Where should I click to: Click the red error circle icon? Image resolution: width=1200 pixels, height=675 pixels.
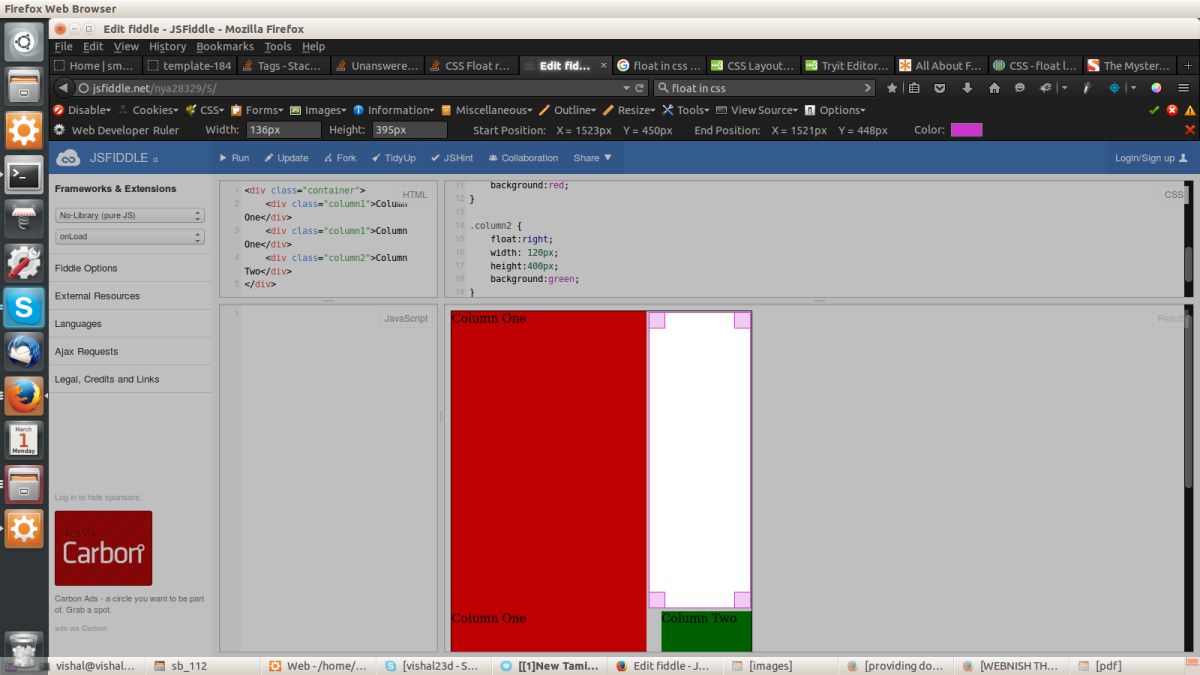[1173, 110]
